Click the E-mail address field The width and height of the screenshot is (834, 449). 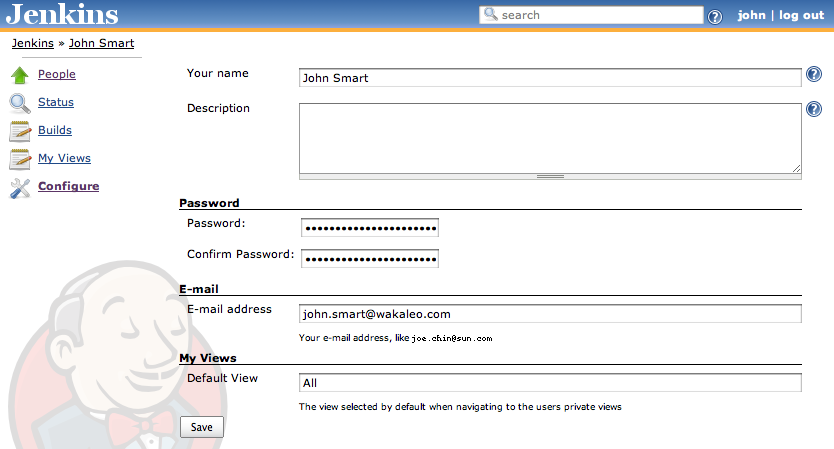click(x=550, y=314)
